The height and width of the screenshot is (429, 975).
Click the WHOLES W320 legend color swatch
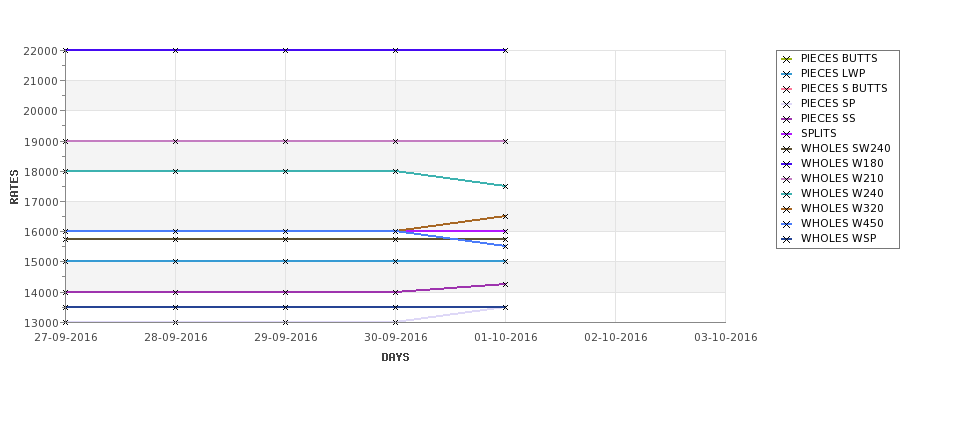coord(787,210)
